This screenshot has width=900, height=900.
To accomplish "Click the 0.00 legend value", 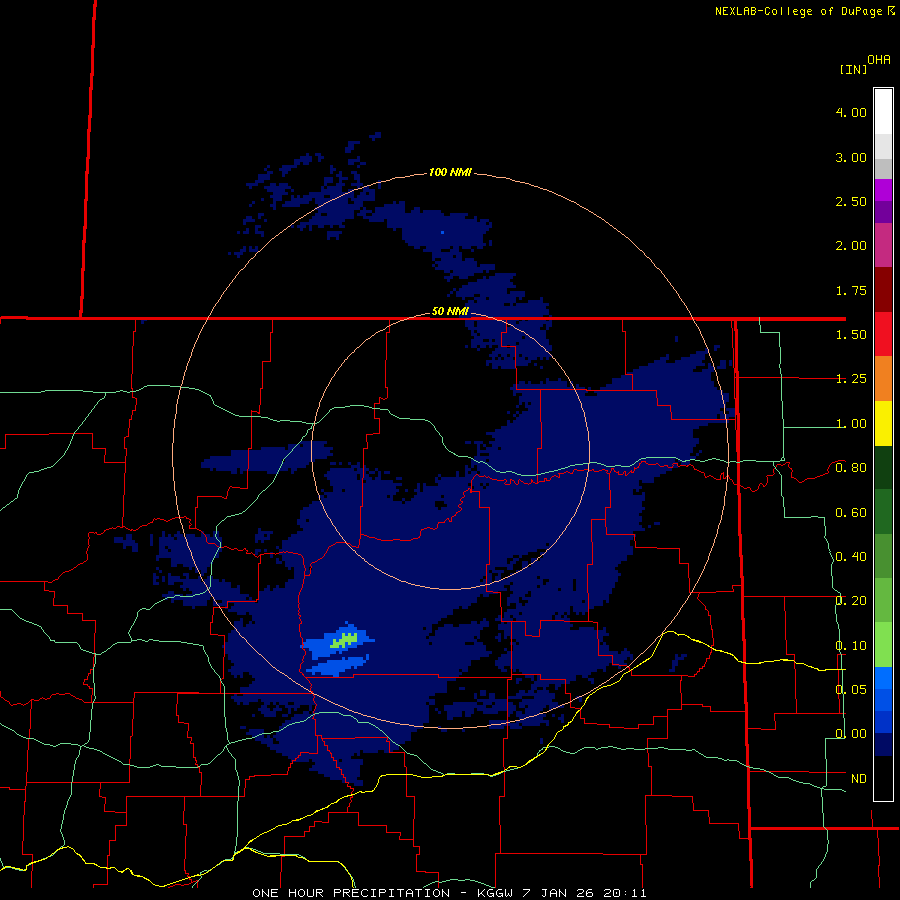I will coord(851,734).
